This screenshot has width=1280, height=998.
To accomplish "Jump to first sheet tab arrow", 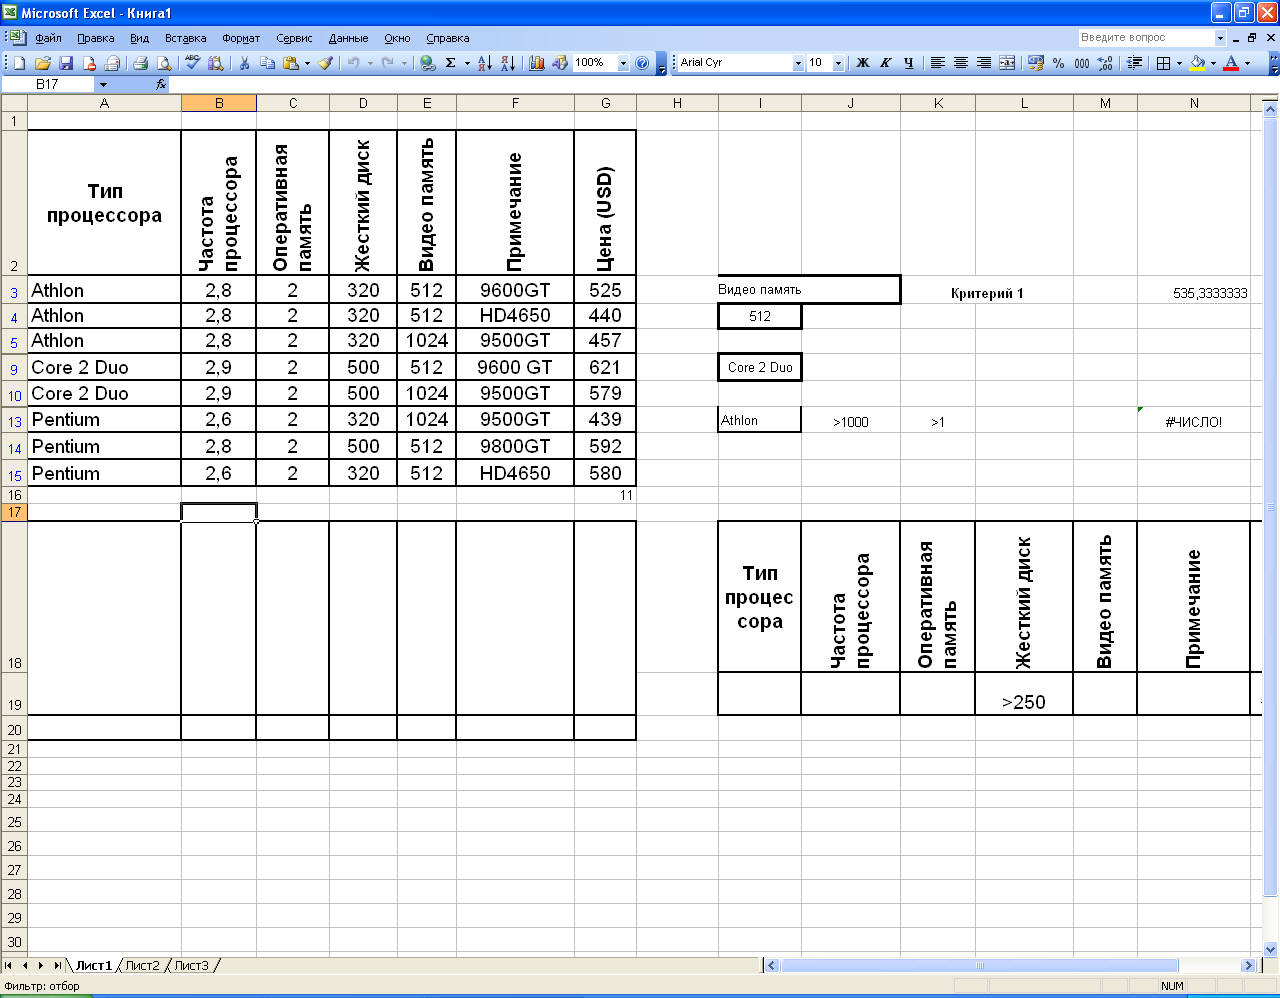I will tap(9, 965).
